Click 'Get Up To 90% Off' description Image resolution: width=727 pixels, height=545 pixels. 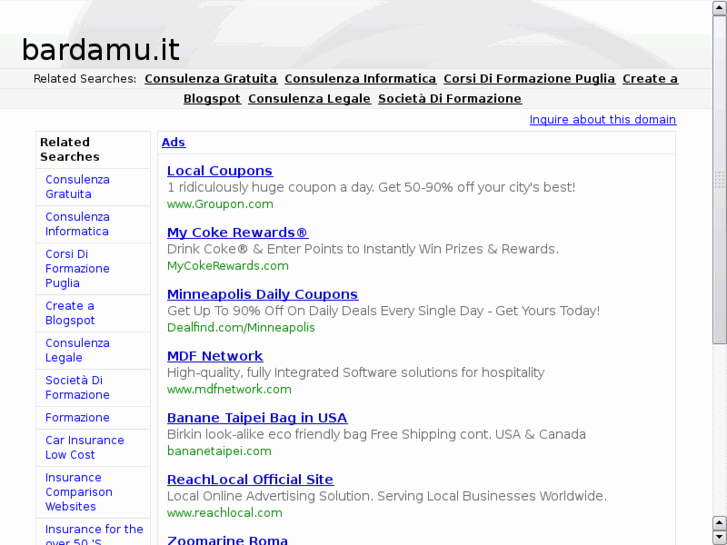(x=383, y=311)
